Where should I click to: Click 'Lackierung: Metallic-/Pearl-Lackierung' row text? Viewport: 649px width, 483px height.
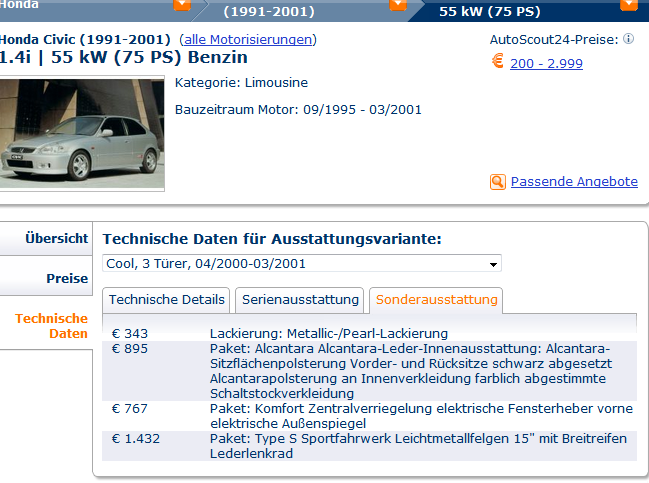(x=329, y=334)
